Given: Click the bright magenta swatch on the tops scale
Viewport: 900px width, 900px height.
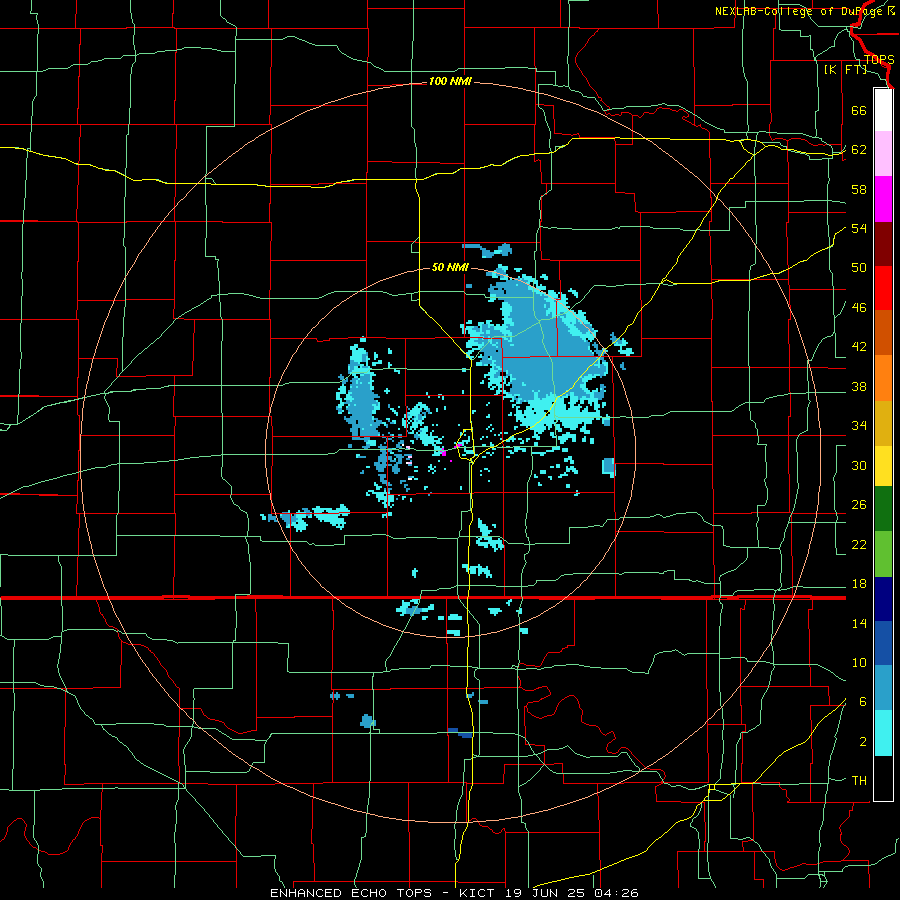Looking at the screenshot, I should click(x=883, y=199).
